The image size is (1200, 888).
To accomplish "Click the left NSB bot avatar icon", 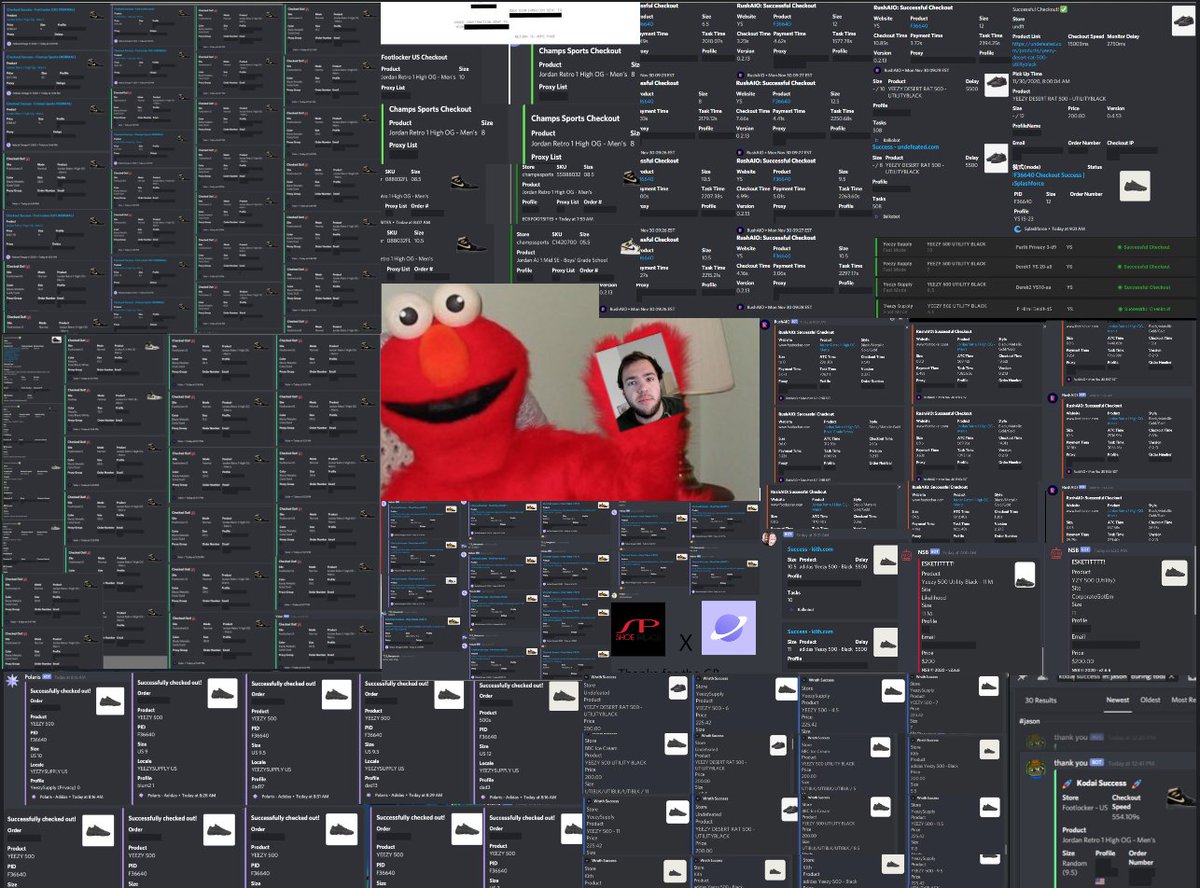I will click(907, 553).
